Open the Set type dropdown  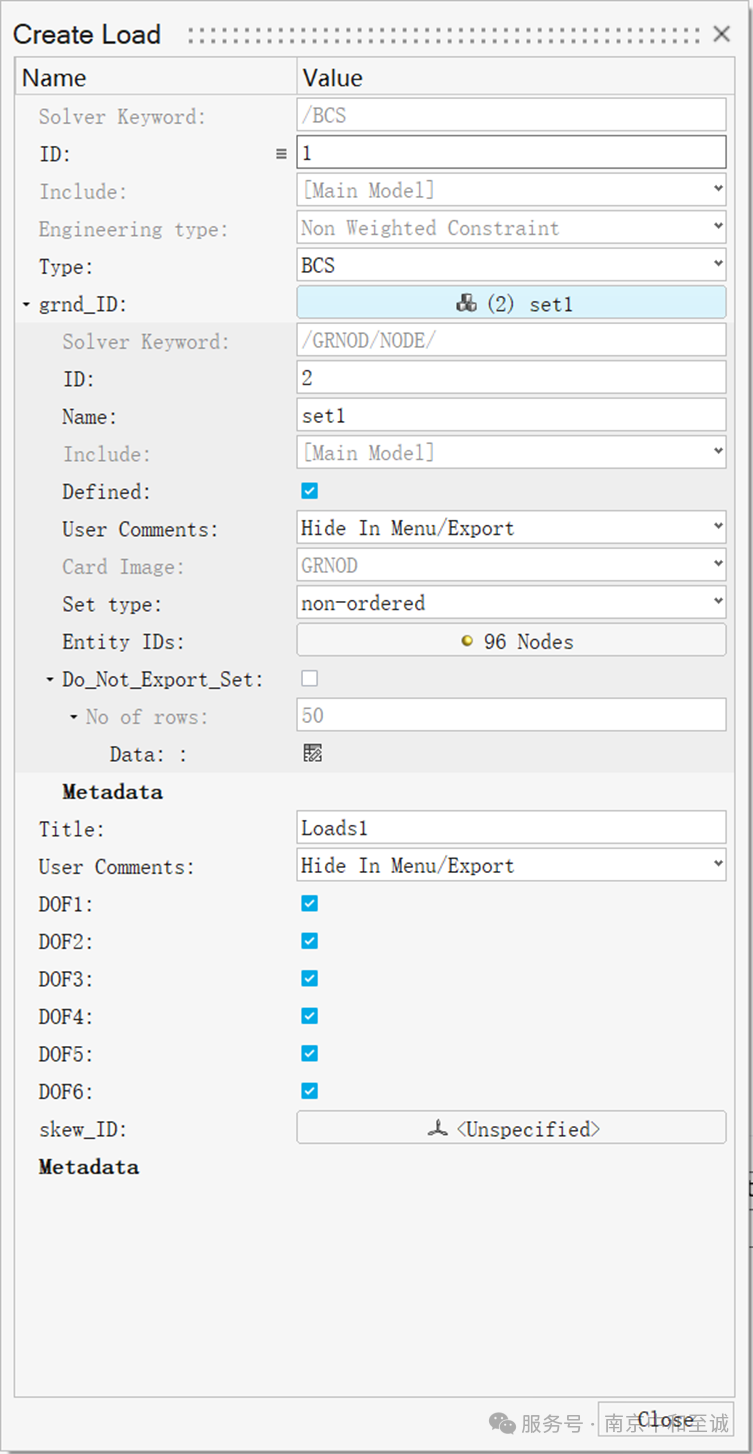point(718,602)
